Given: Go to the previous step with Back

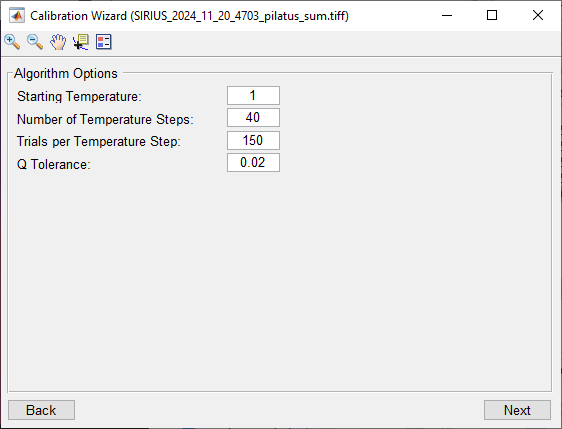Looking at the screenshot, I should click(x=42, y=410).
